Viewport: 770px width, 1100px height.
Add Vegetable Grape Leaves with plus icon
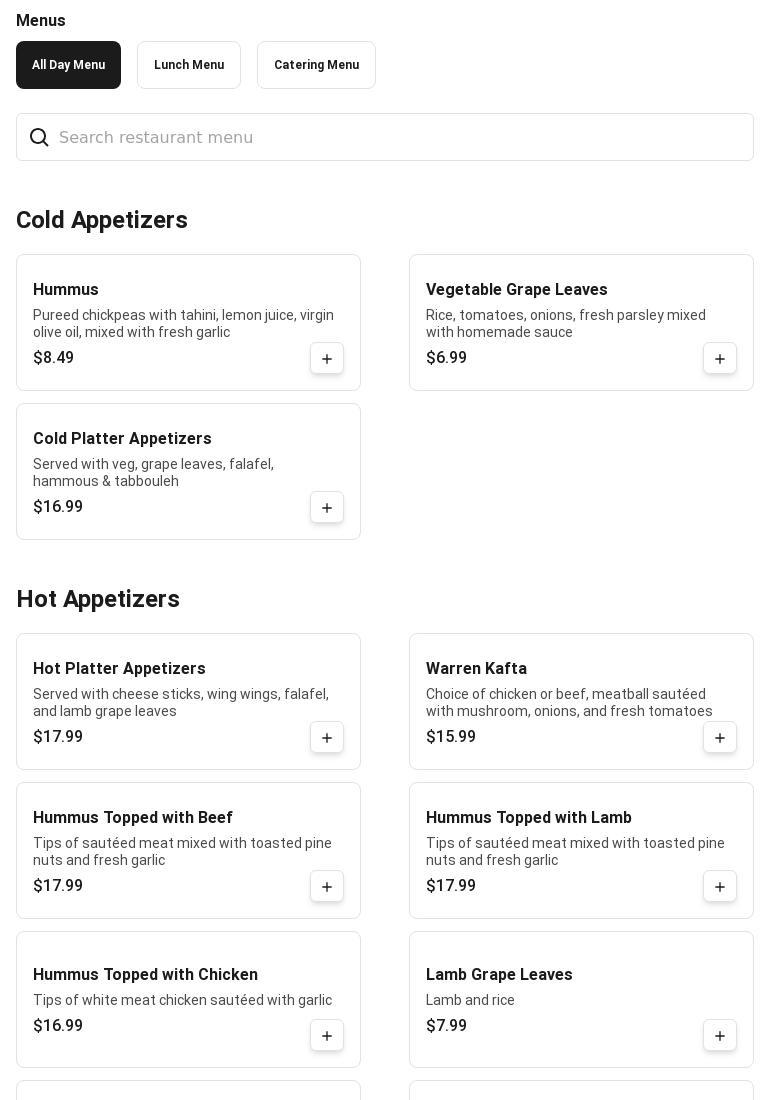[720, 359]
